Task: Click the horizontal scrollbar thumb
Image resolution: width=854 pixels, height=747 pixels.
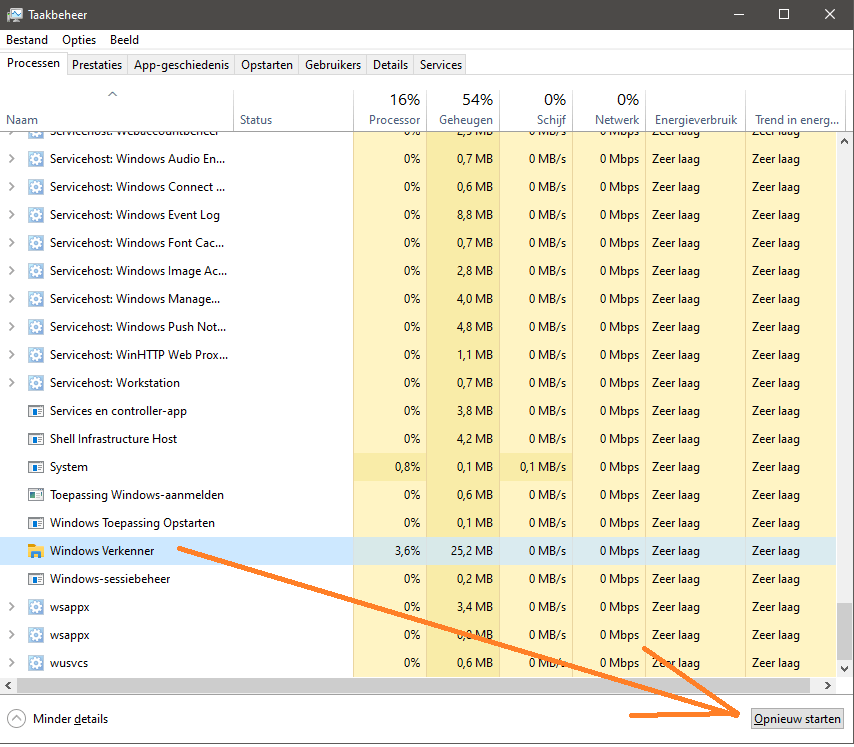Action: coord(414,685)
